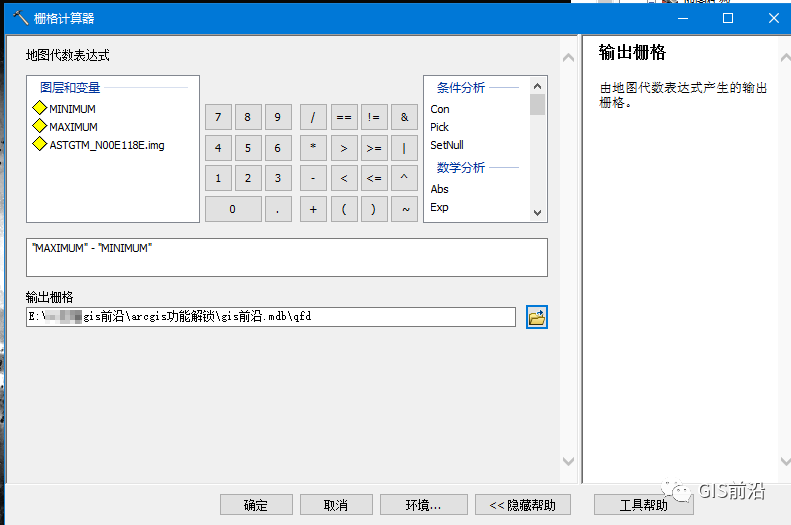Click help panel scroll up arrow
Viewport: 791px width, 525px height.
(x=785, y=57)
